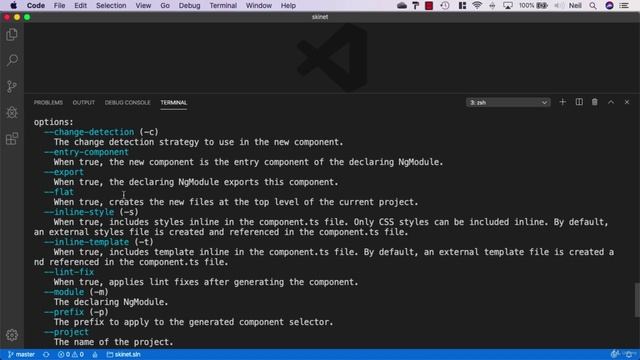Click the terminal scrollbar thumb

[x=637, y=300]
